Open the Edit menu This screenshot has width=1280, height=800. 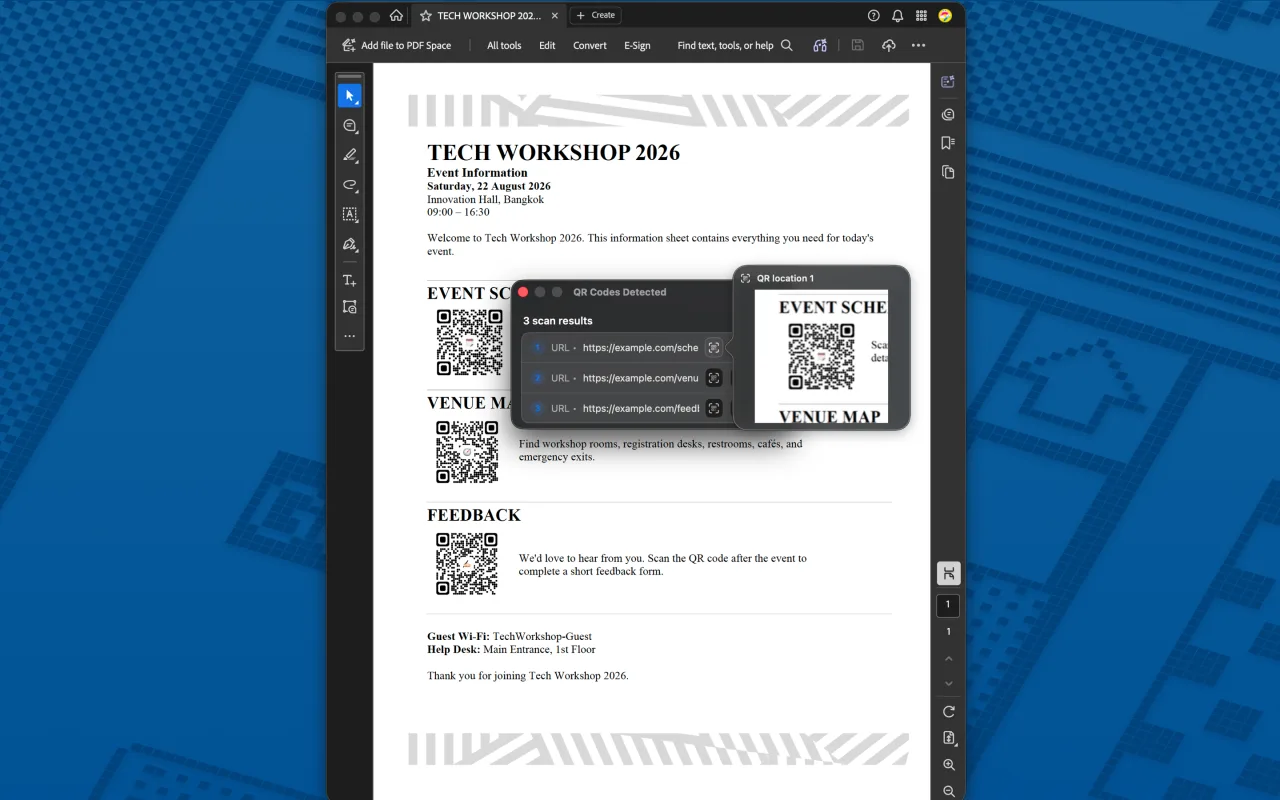point(547,45)
